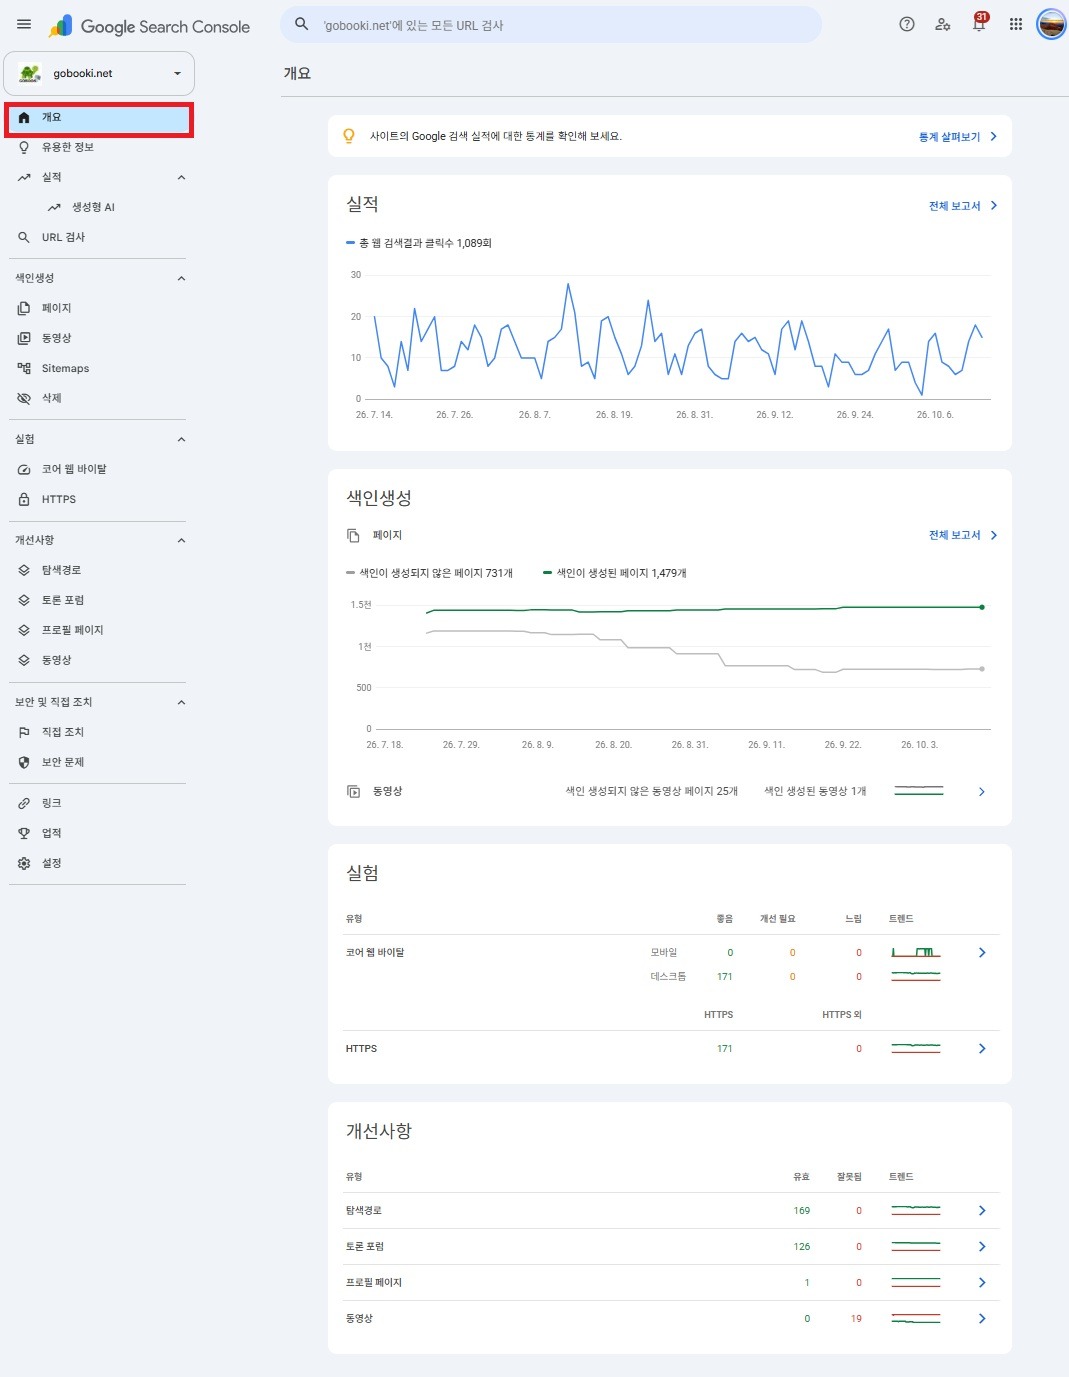Open video indexing row arrow
Image resolution: width=1069 pixels, height=1377 pixels.
pos(982,792)
